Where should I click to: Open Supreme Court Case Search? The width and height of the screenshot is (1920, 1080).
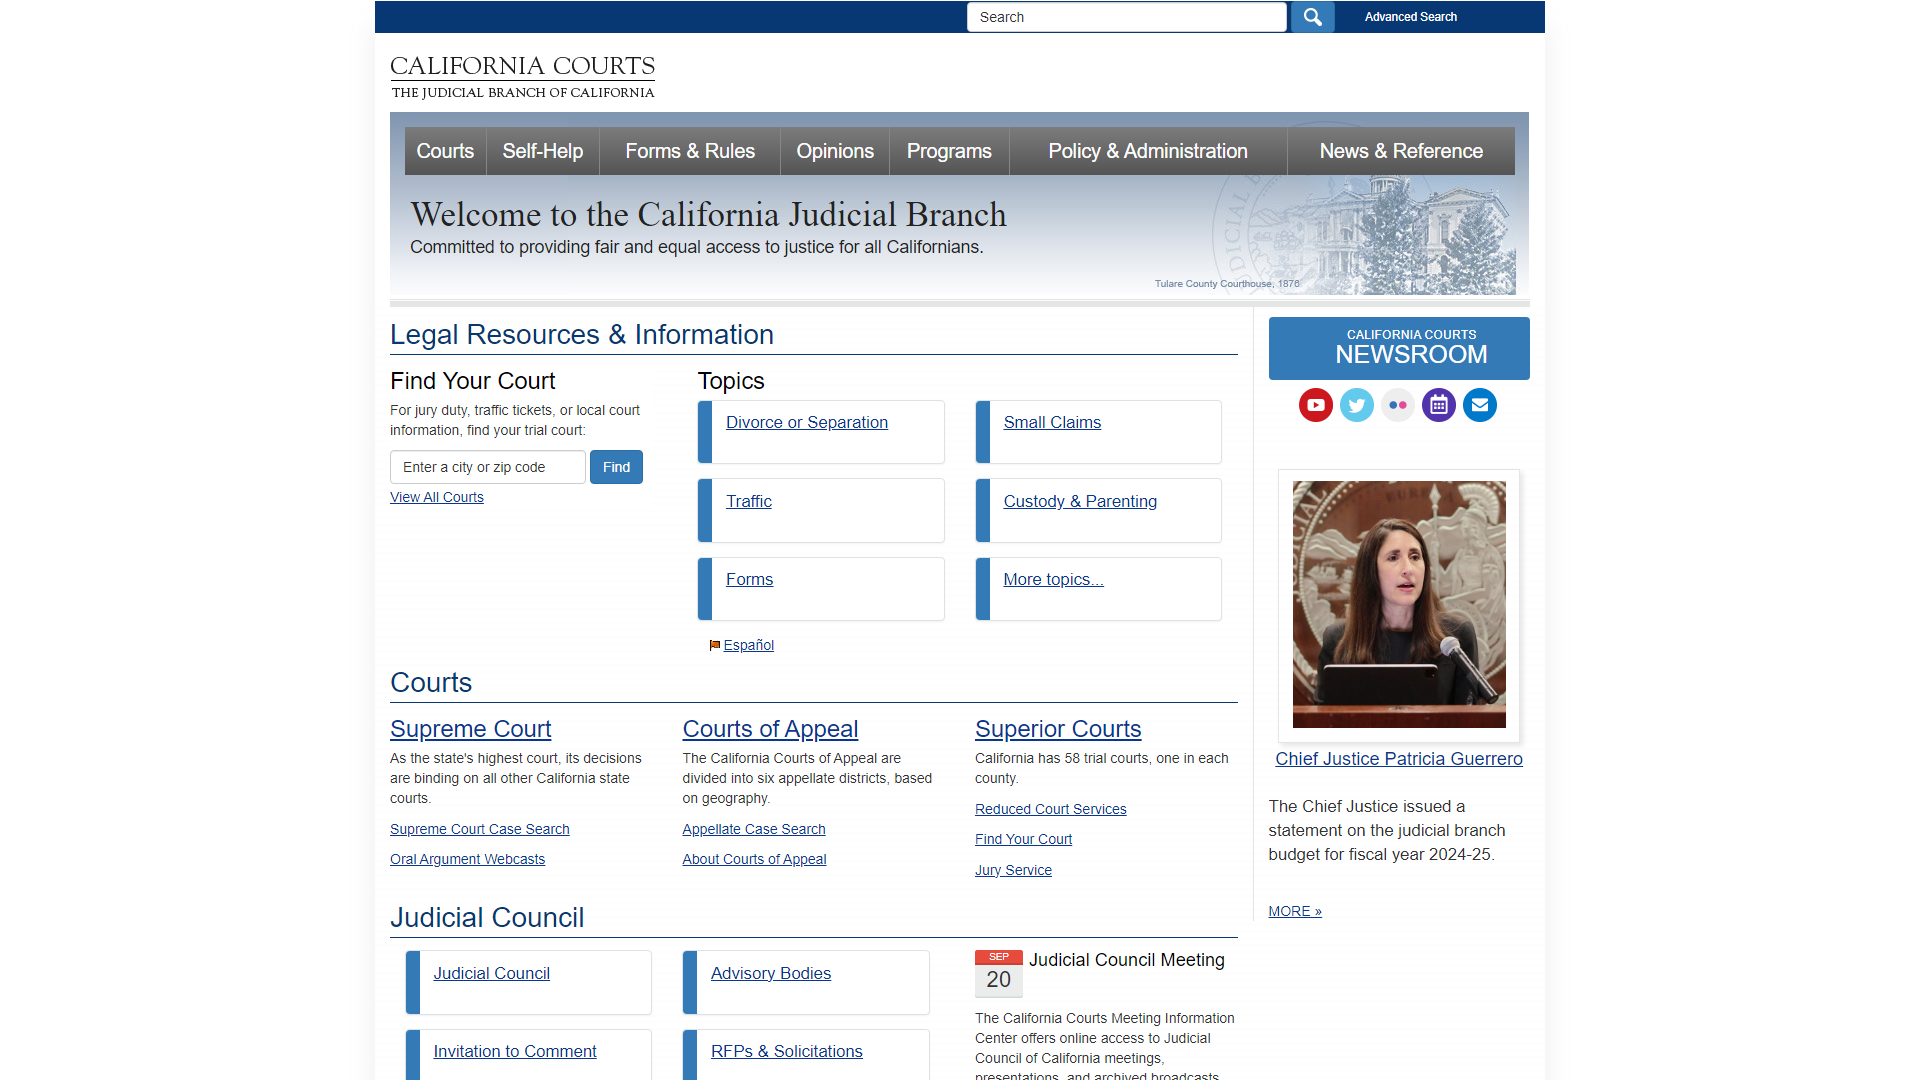pyautogui.click(x=480, y=829)
